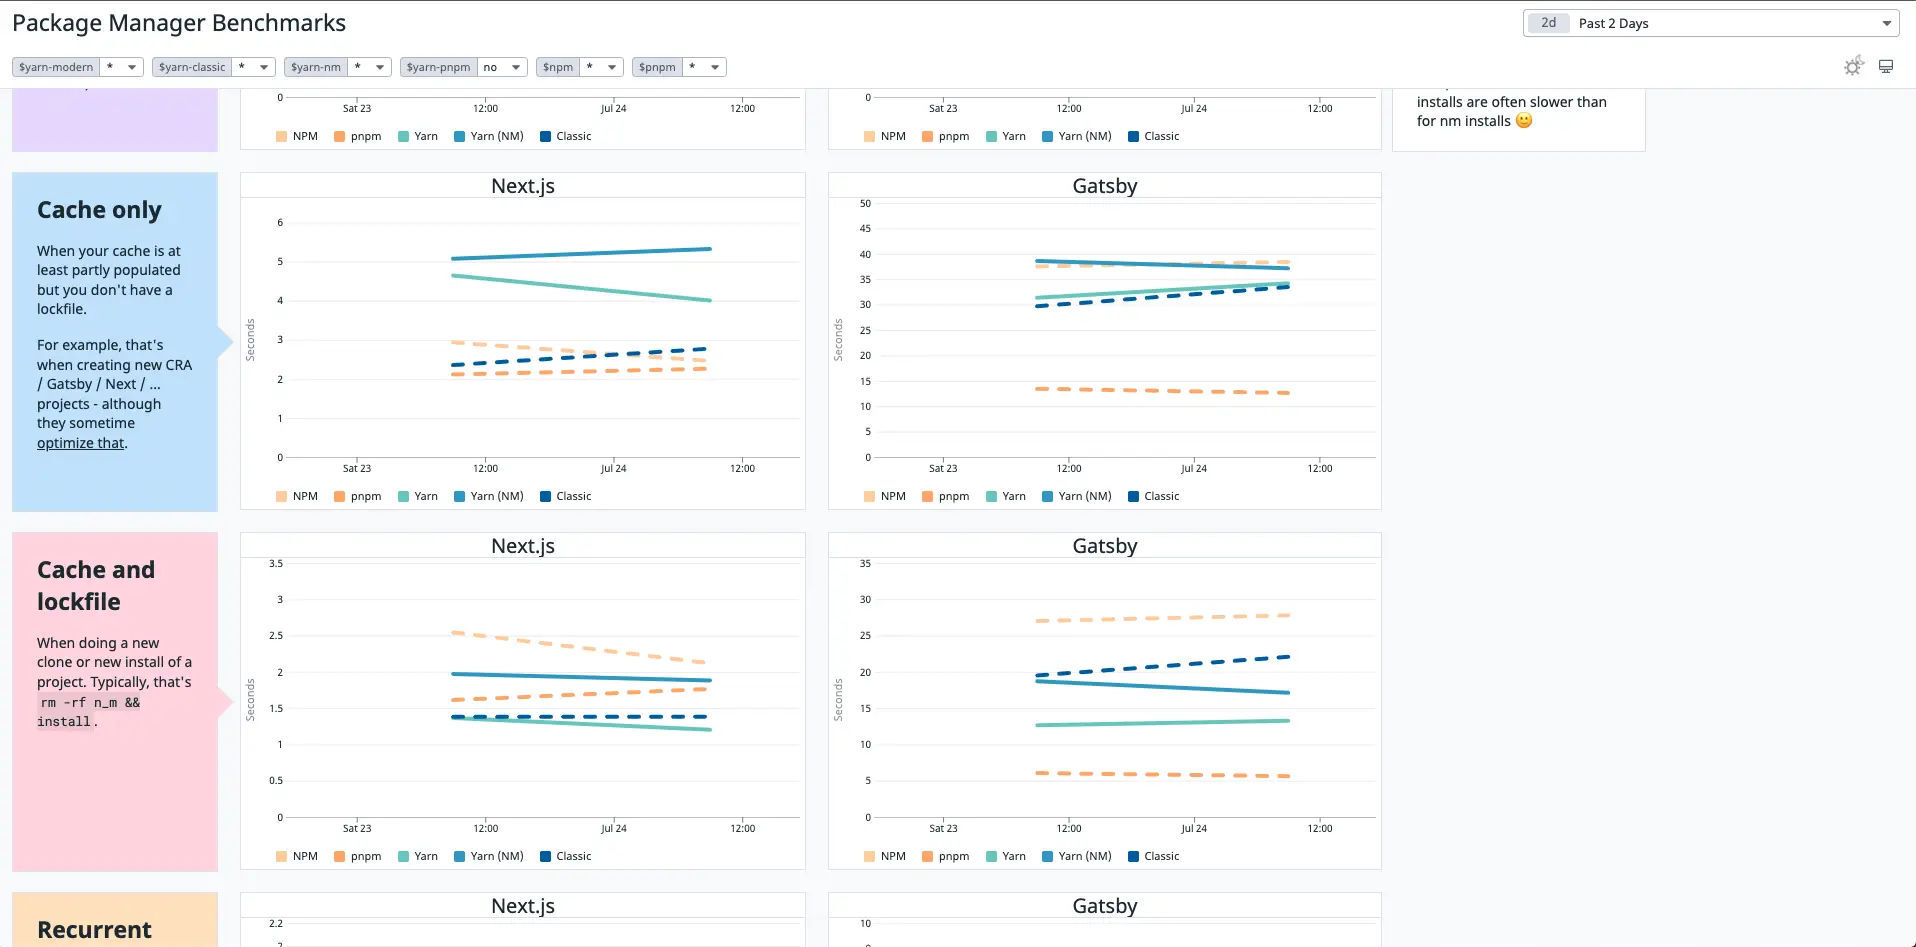Viewport: 1916px width, 947px height.
Task: Select NPM in Cache and lockfile Next.js legend
Action: [x=297, y=856]
